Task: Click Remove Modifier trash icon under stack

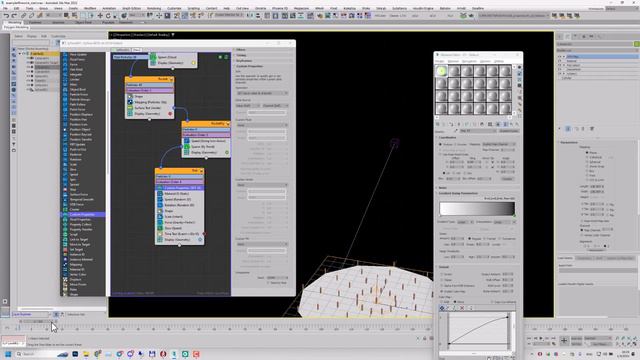Action: pyautogui.click(x=583, y=129)
